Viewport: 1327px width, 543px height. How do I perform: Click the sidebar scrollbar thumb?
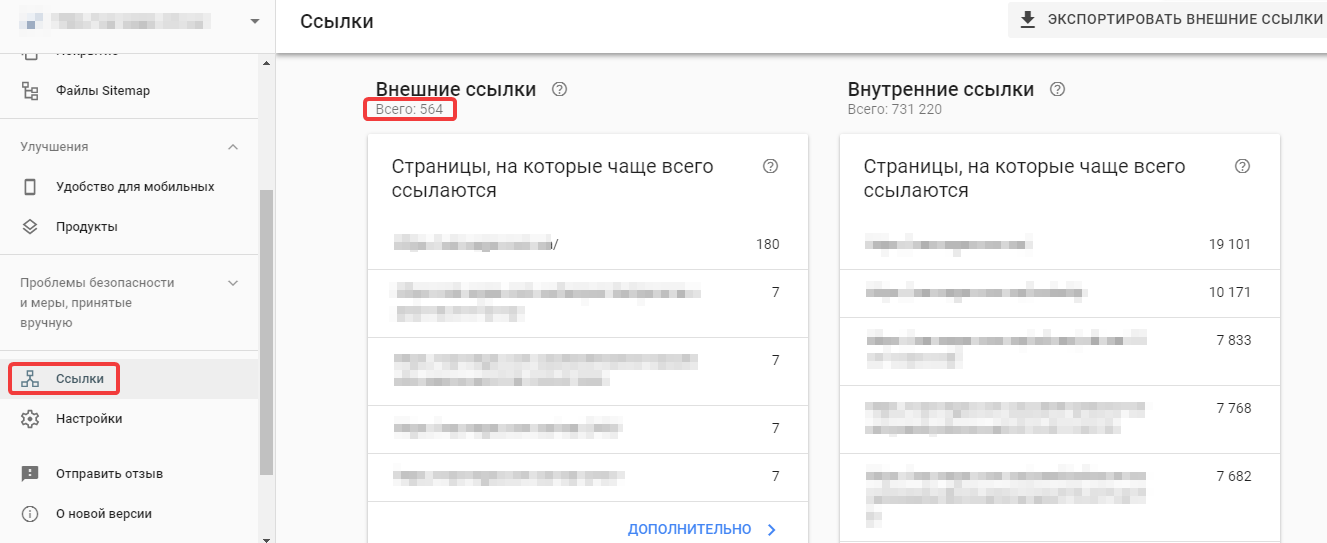266,332
